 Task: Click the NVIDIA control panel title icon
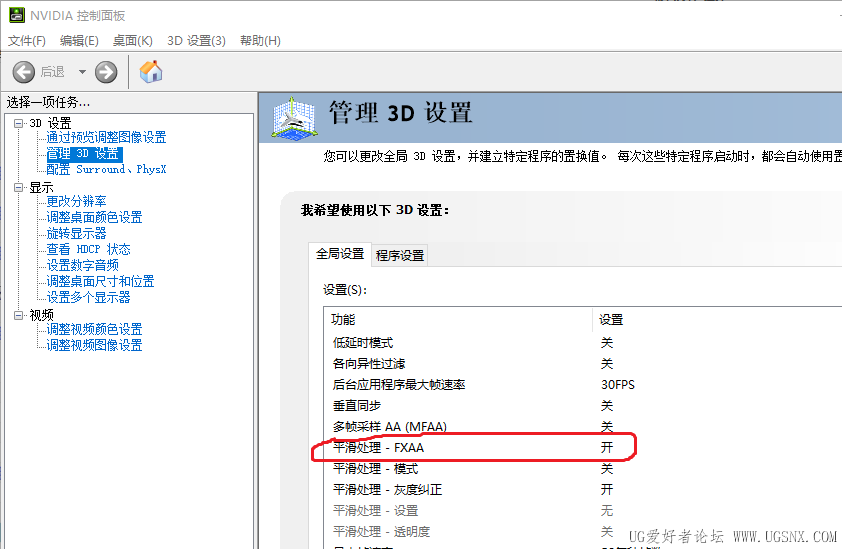(17, 15)
